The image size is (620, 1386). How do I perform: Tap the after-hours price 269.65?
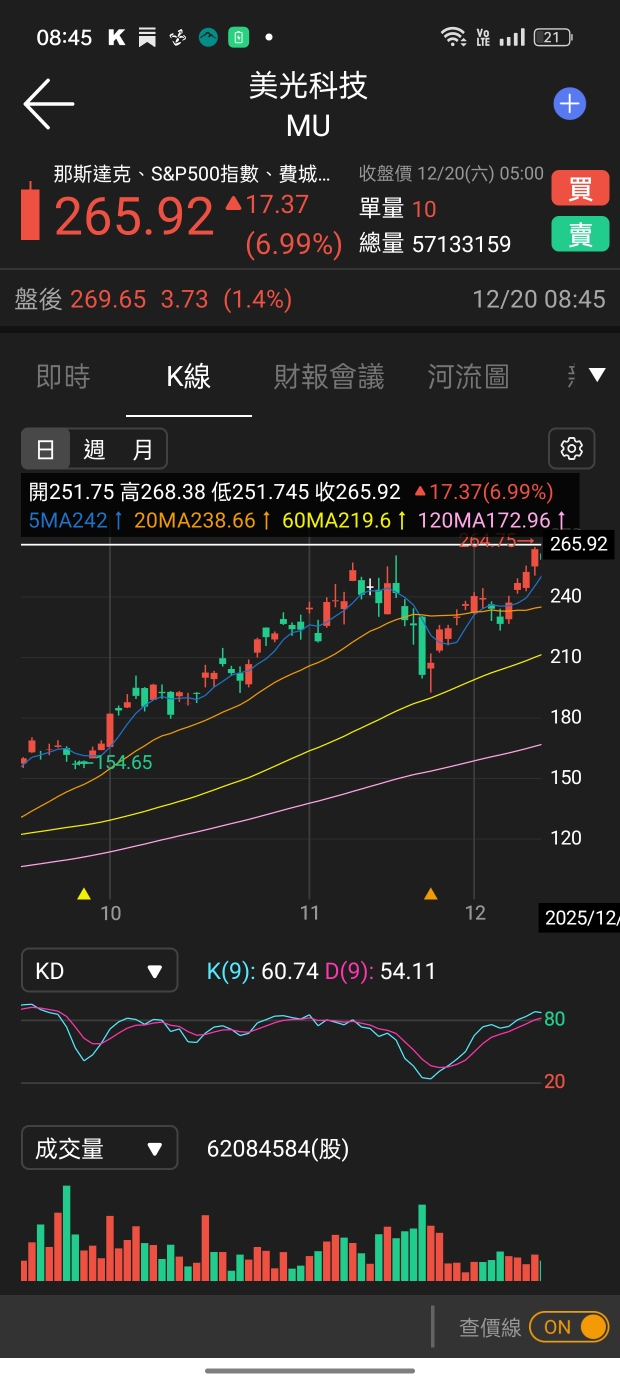pyautogui.click(x=108, y=299)
